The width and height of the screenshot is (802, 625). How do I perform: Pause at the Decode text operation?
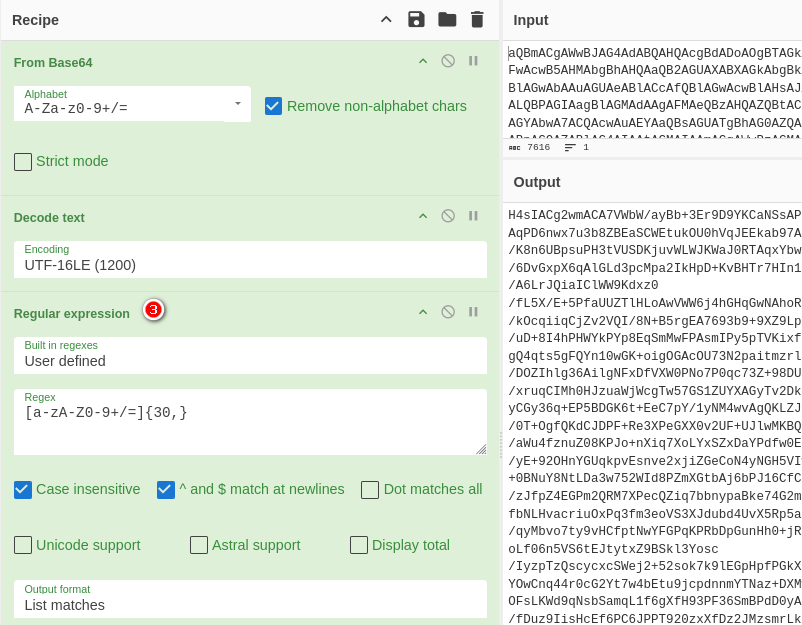(x=473, y=216)
